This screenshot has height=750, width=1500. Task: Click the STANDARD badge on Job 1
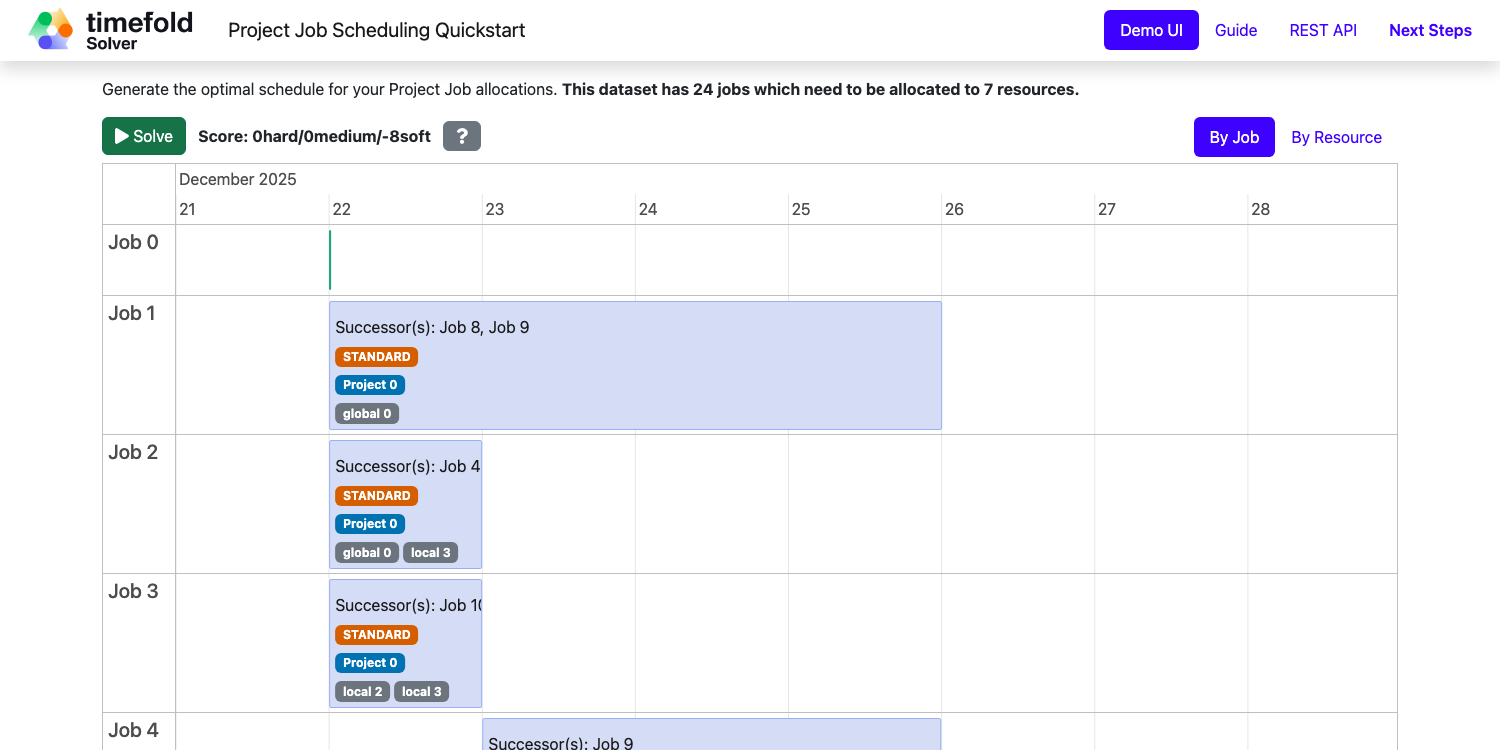[x=376, y=357]
